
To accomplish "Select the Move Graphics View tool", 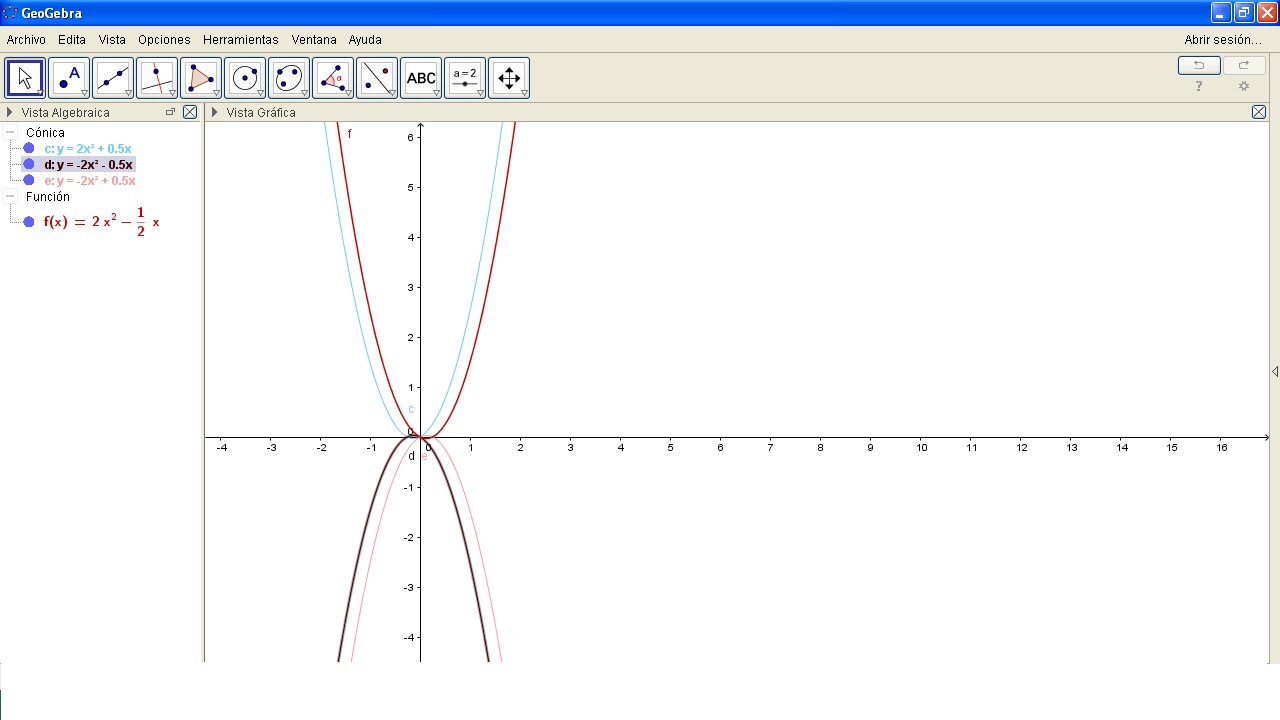I will pyautogui.click(x=509, y=78).
